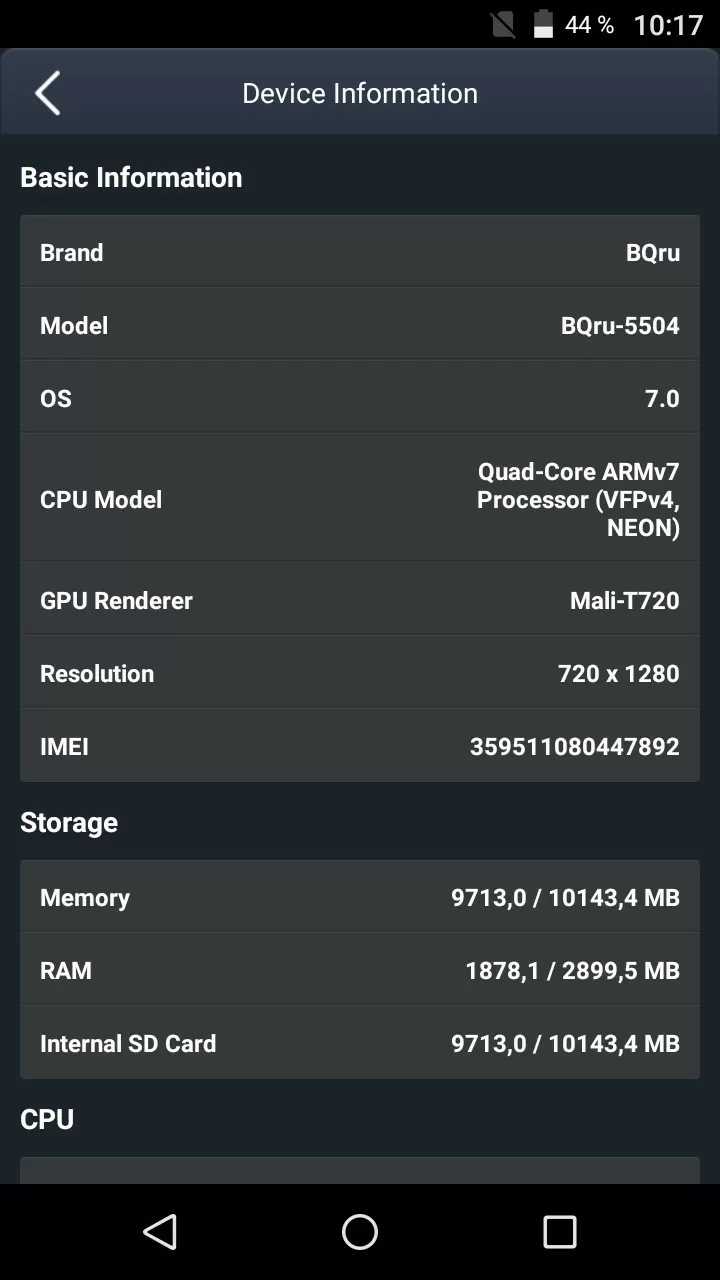Tap the CPU Model row

click(x=360, y=499)
